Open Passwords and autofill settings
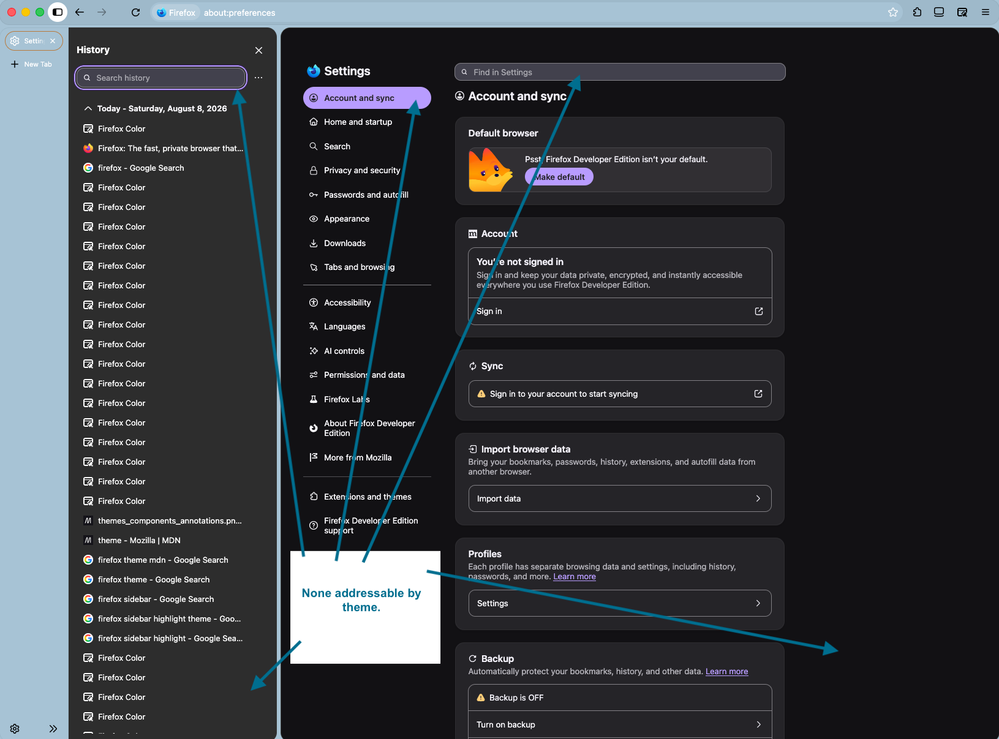 [x=367, y=195]
